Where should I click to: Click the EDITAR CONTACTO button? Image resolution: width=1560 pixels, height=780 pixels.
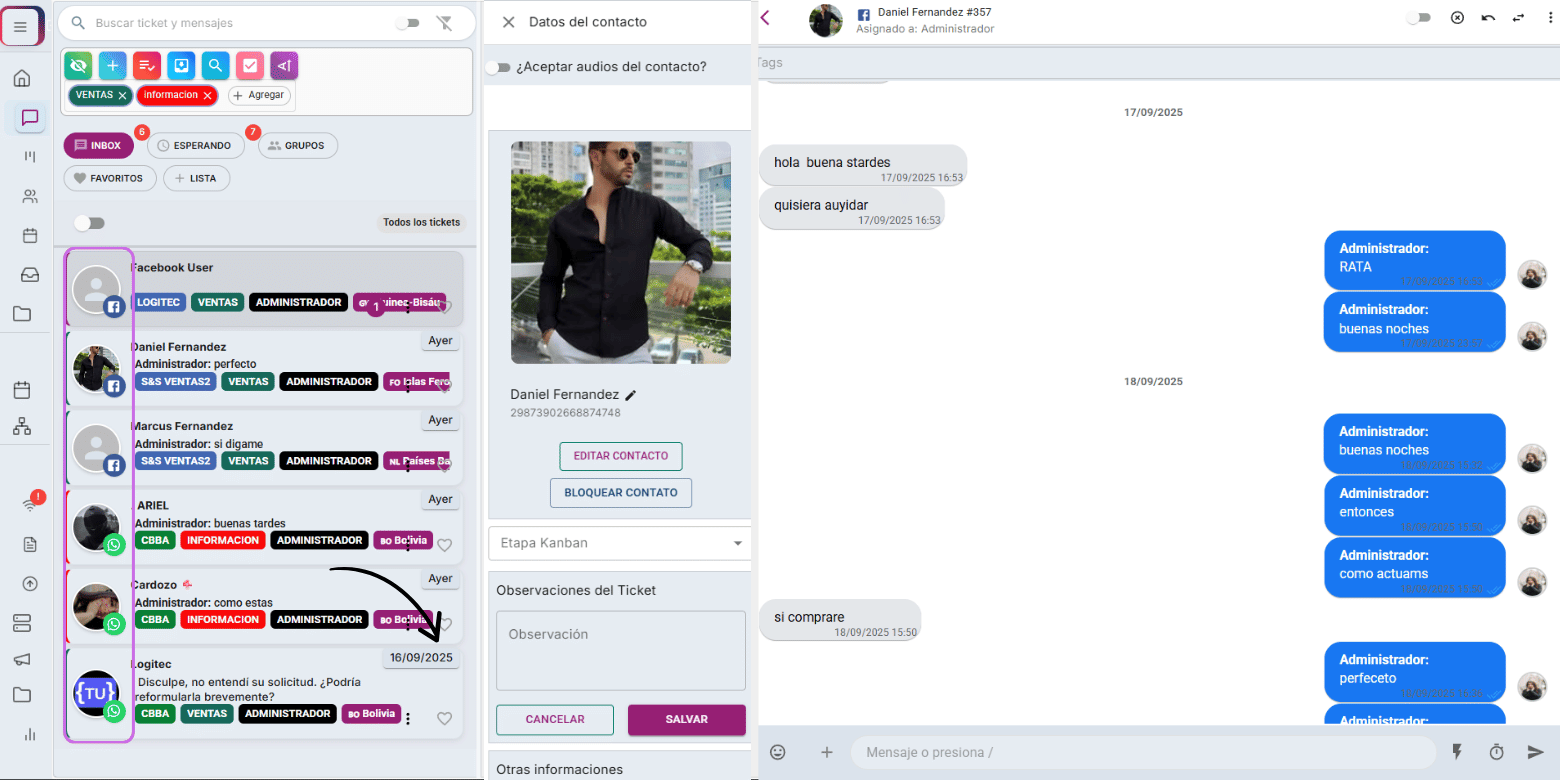[x=620, y=456]
